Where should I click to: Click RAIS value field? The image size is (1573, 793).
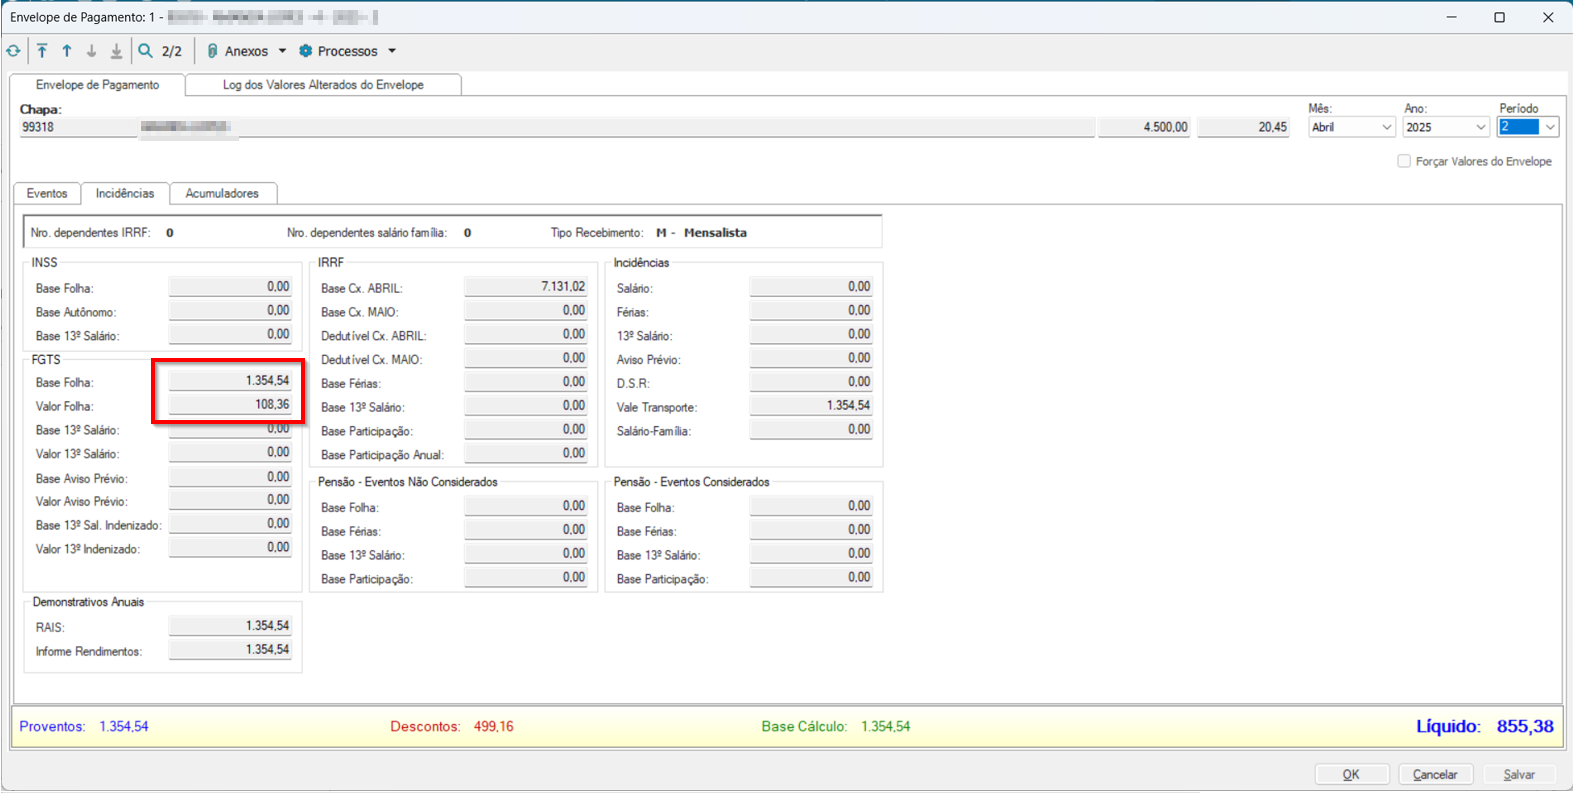coord(230,626)
